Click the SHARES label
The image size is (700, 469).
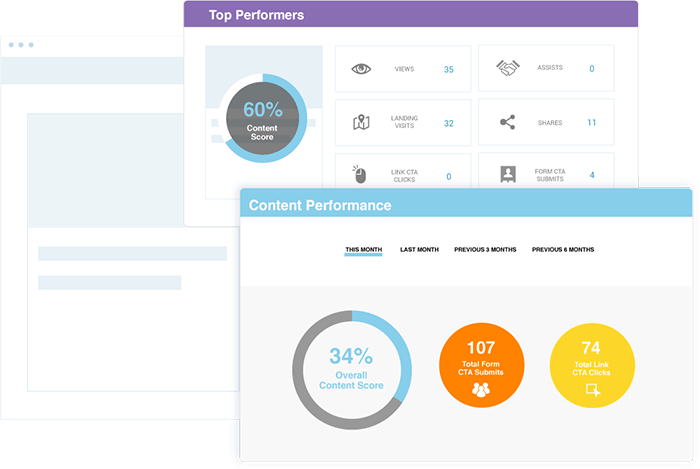[550, 122]
